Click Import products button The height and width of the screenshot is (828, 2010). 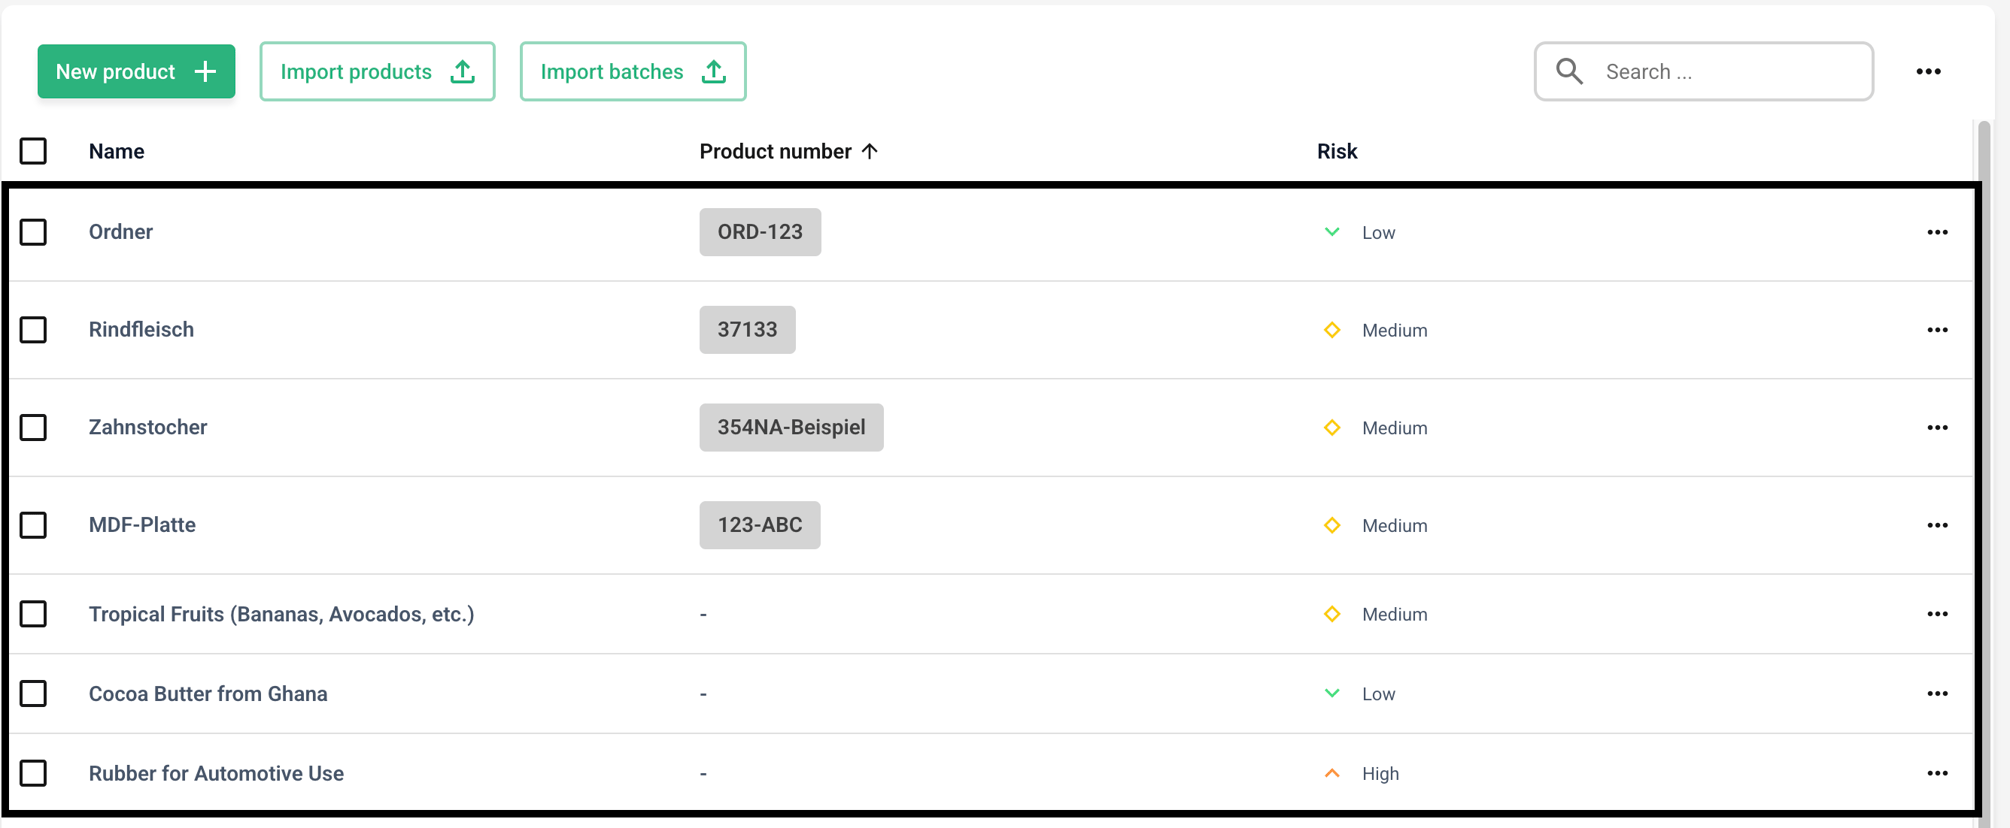pyautogui.click(x=377, y=72)
